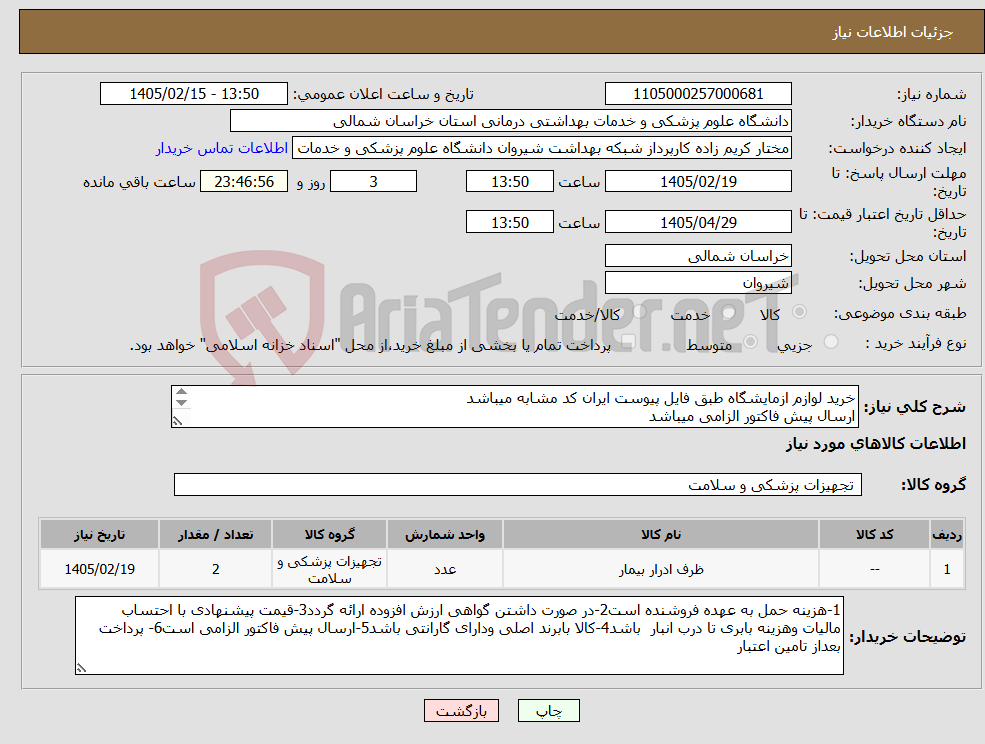
Task: Click the ردیف column header
Action: coord(947,534)
